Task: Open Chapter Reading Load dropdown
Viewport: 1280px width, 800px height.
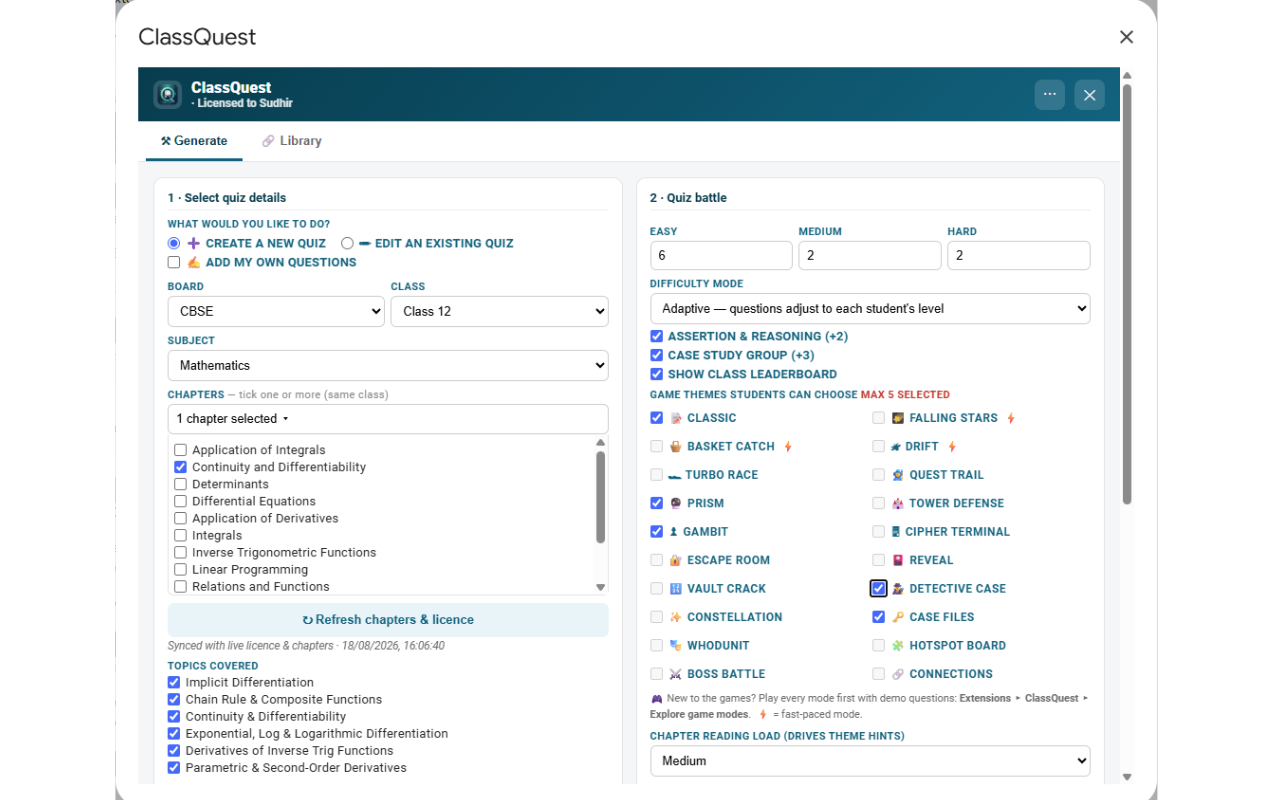Action: 870,761
